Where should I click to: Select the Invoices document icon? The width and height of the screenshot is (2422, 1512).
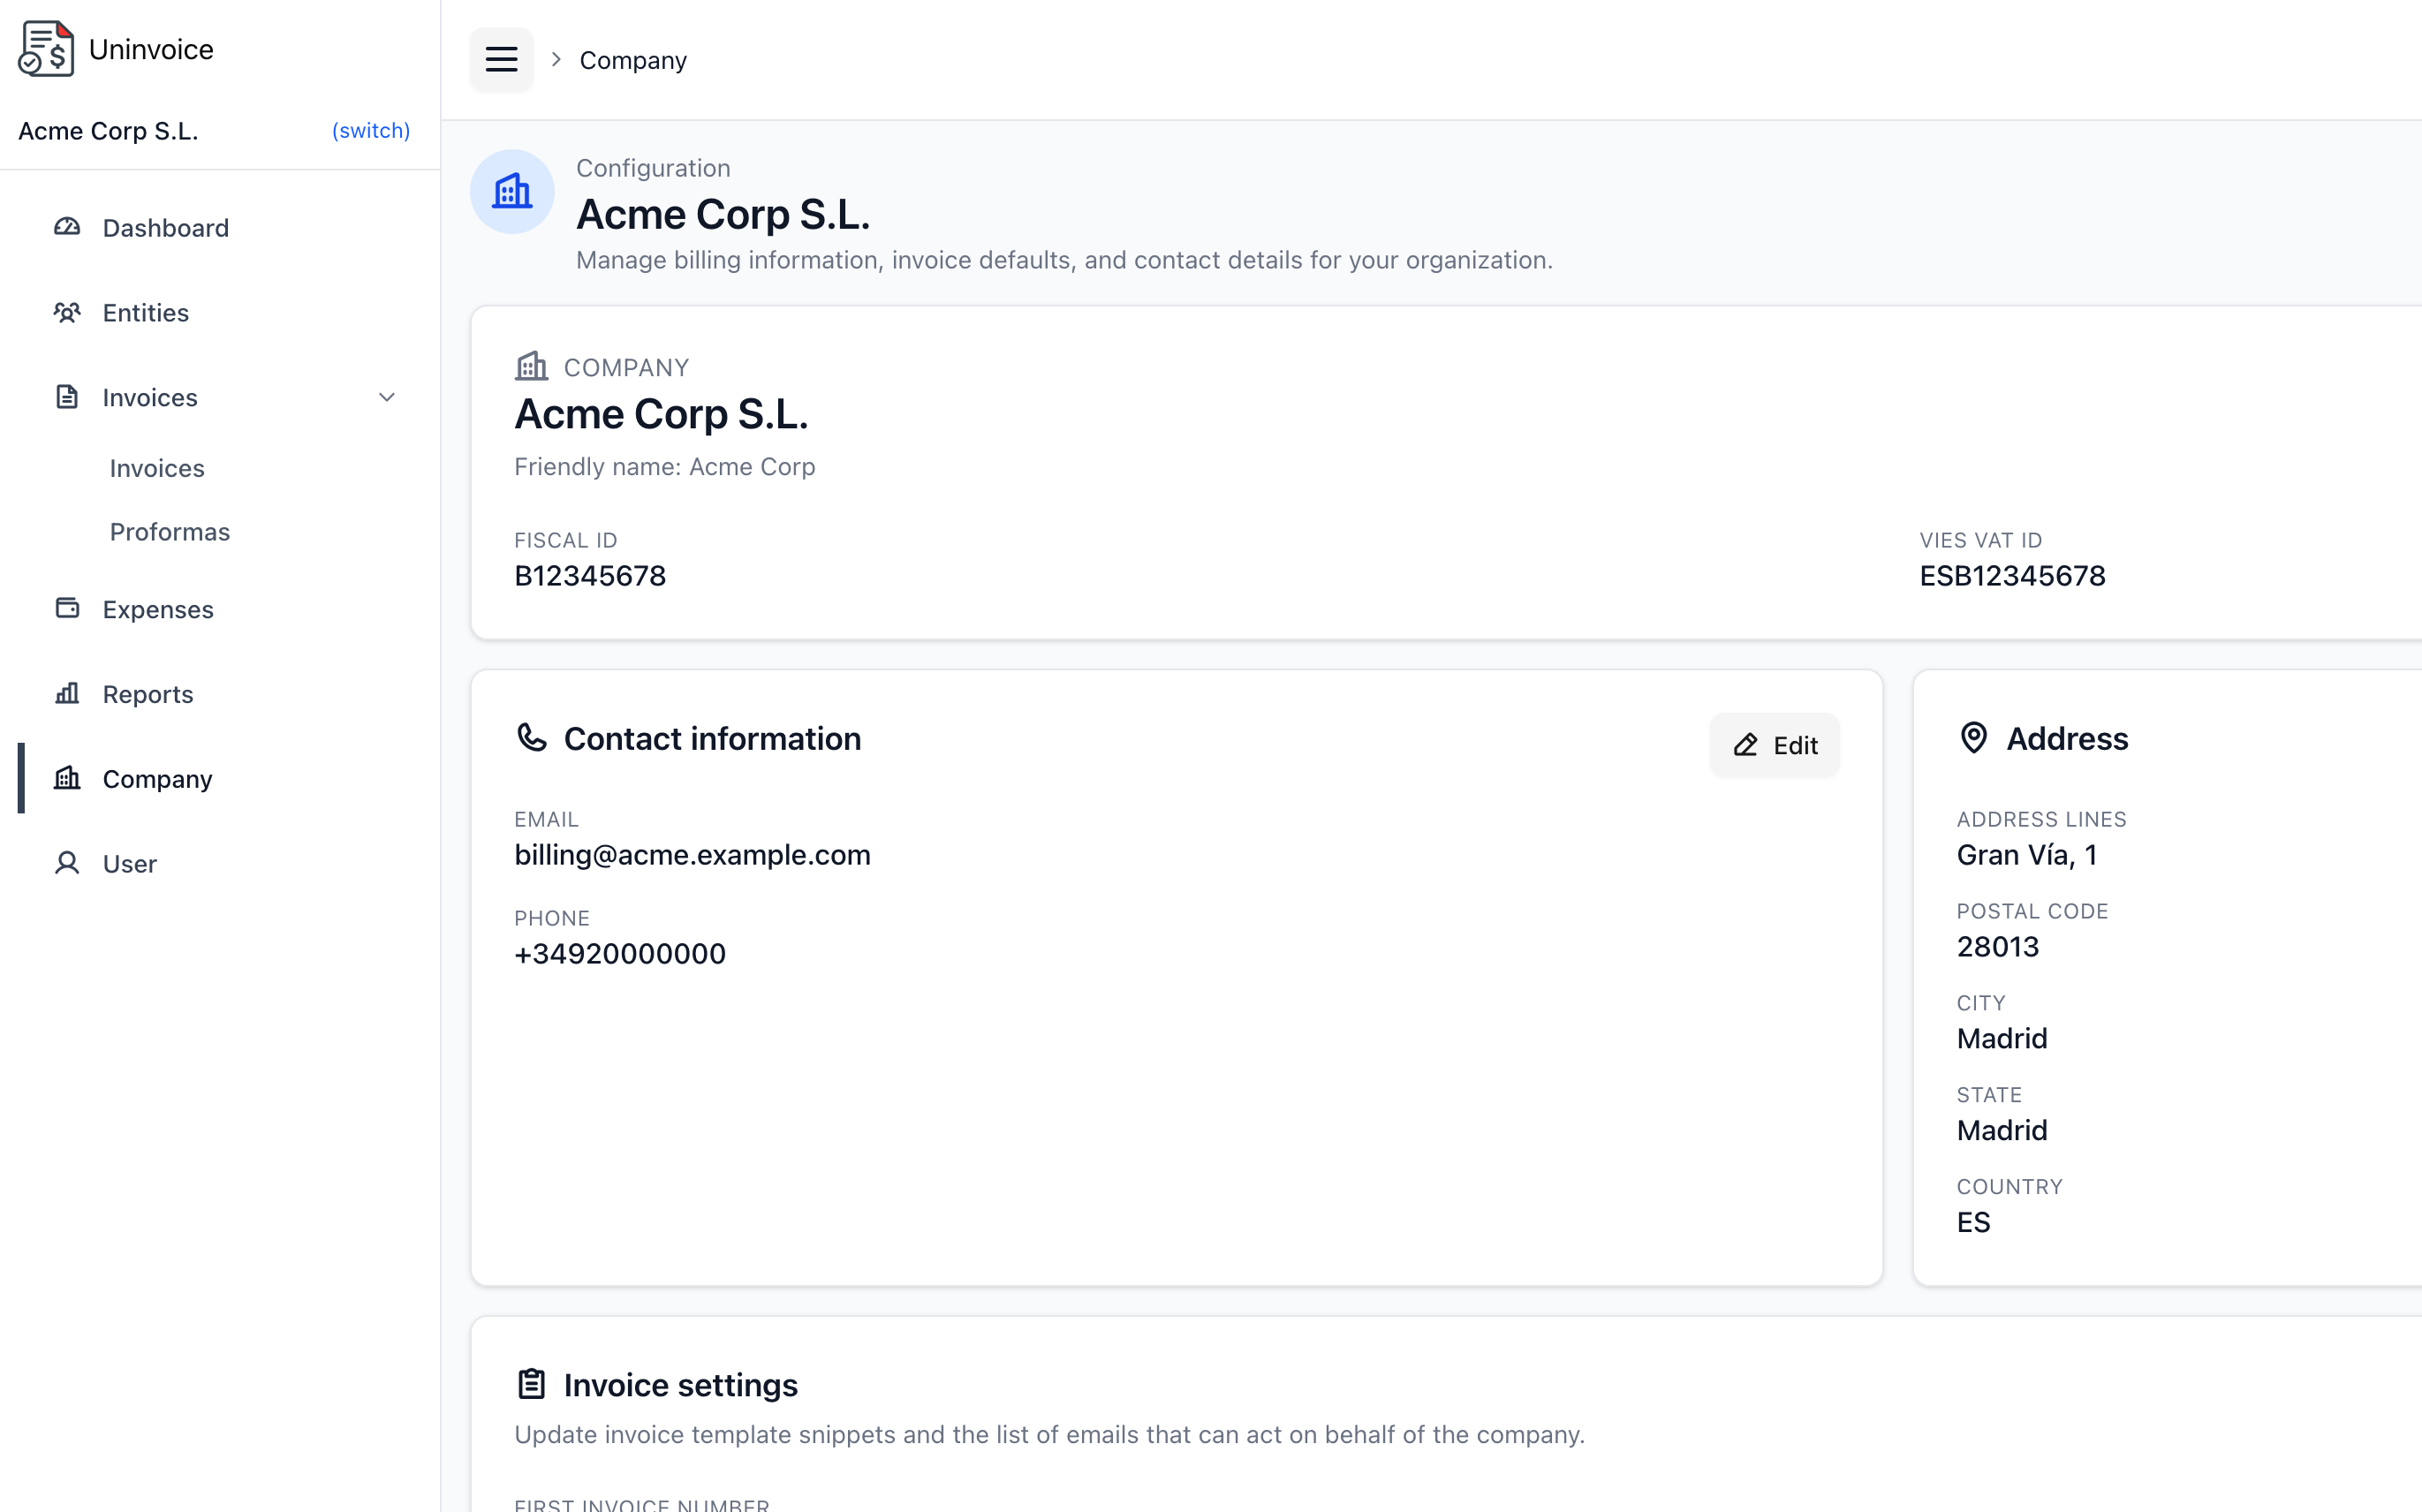tap(67, 397)
